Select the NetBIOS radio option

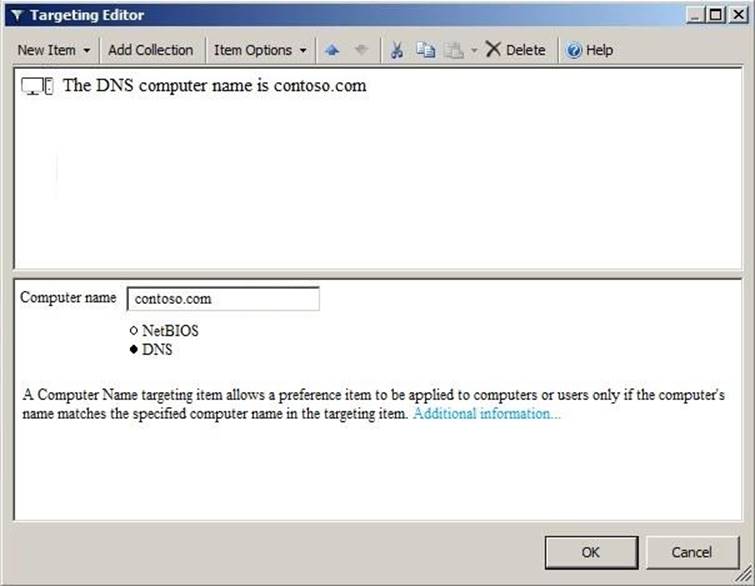click(x=133, y=330)
